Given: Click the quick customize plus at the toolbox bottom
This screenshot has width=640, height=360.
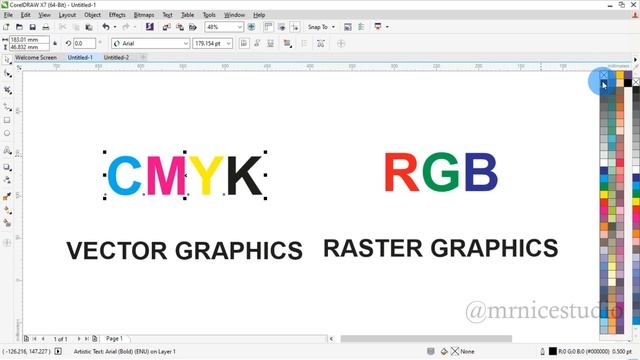Looking at the screenshot, I should tap(7, 243).
